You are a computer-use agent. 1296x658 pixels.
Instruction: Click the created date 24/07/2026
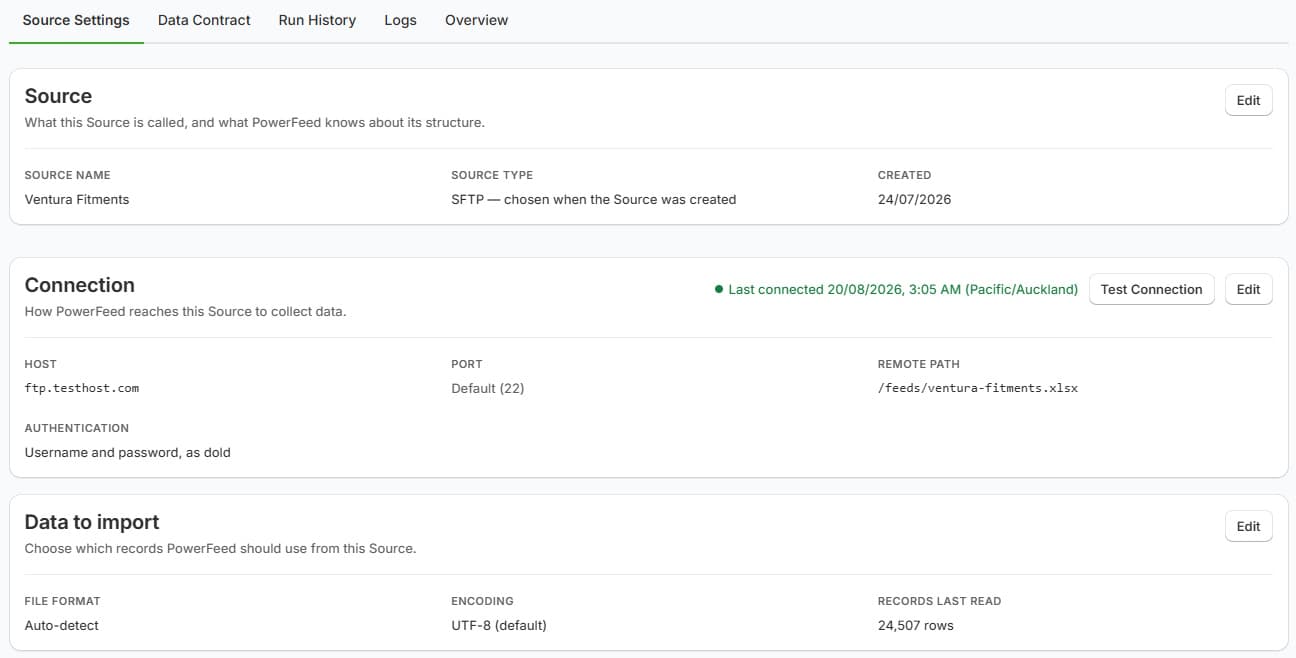(914, 199)
